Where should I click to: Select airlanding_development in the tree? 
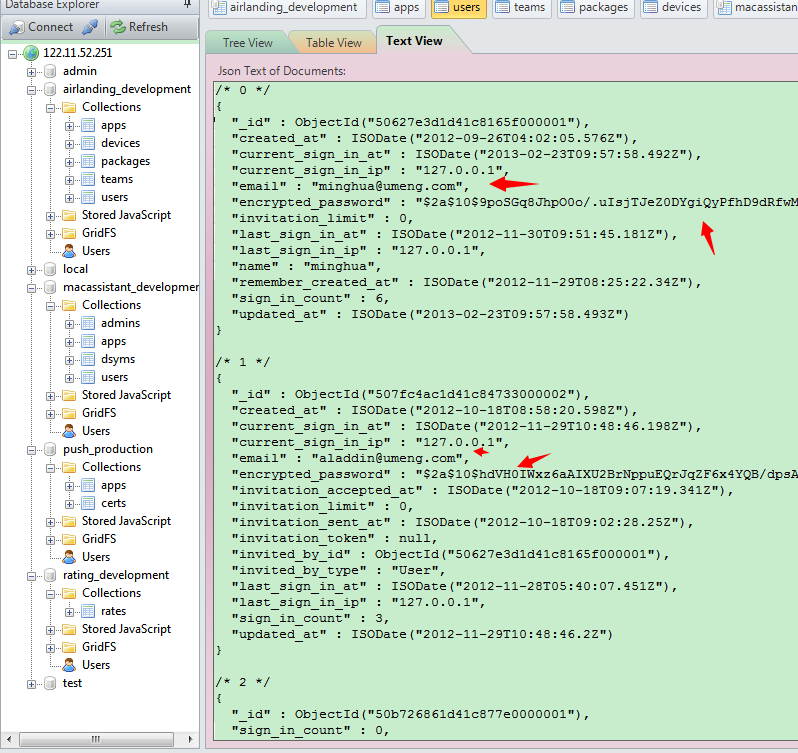point(127,89)
